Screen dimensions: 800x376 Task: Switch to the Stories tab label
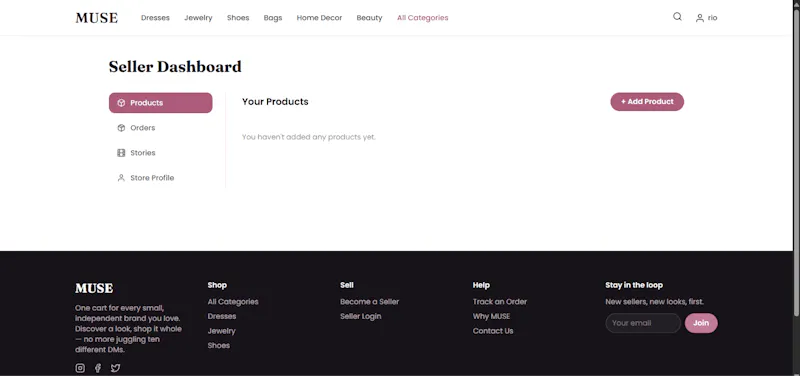pos(143,153)
